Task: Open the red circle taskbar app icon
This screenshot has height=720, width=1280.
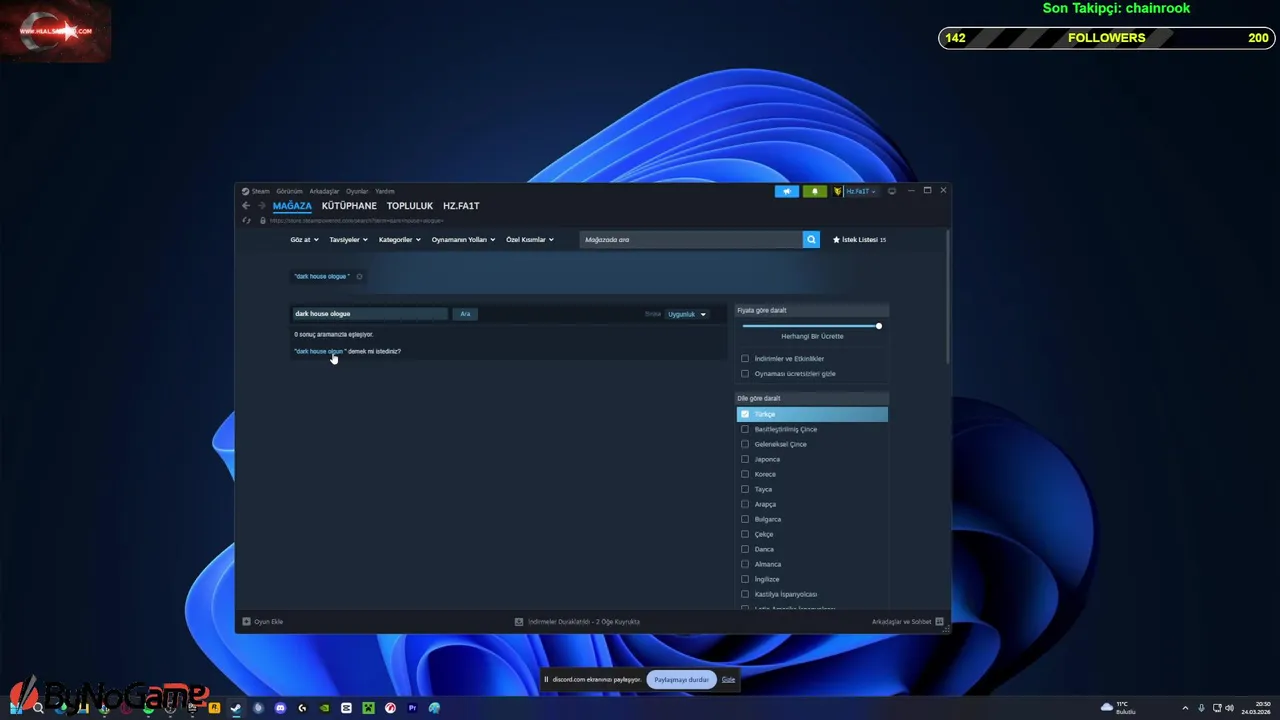Action: pos(390,708)
